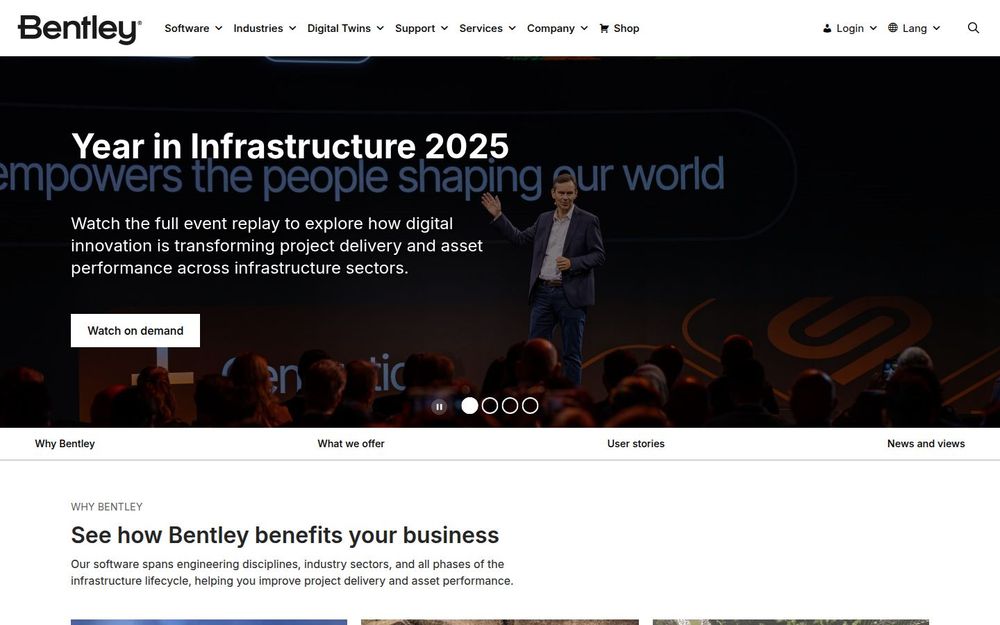Image resolution: width=1000 pixels, height=625 pixels.
Task: Click the Lang text
Action: click(x=915, y=28)
